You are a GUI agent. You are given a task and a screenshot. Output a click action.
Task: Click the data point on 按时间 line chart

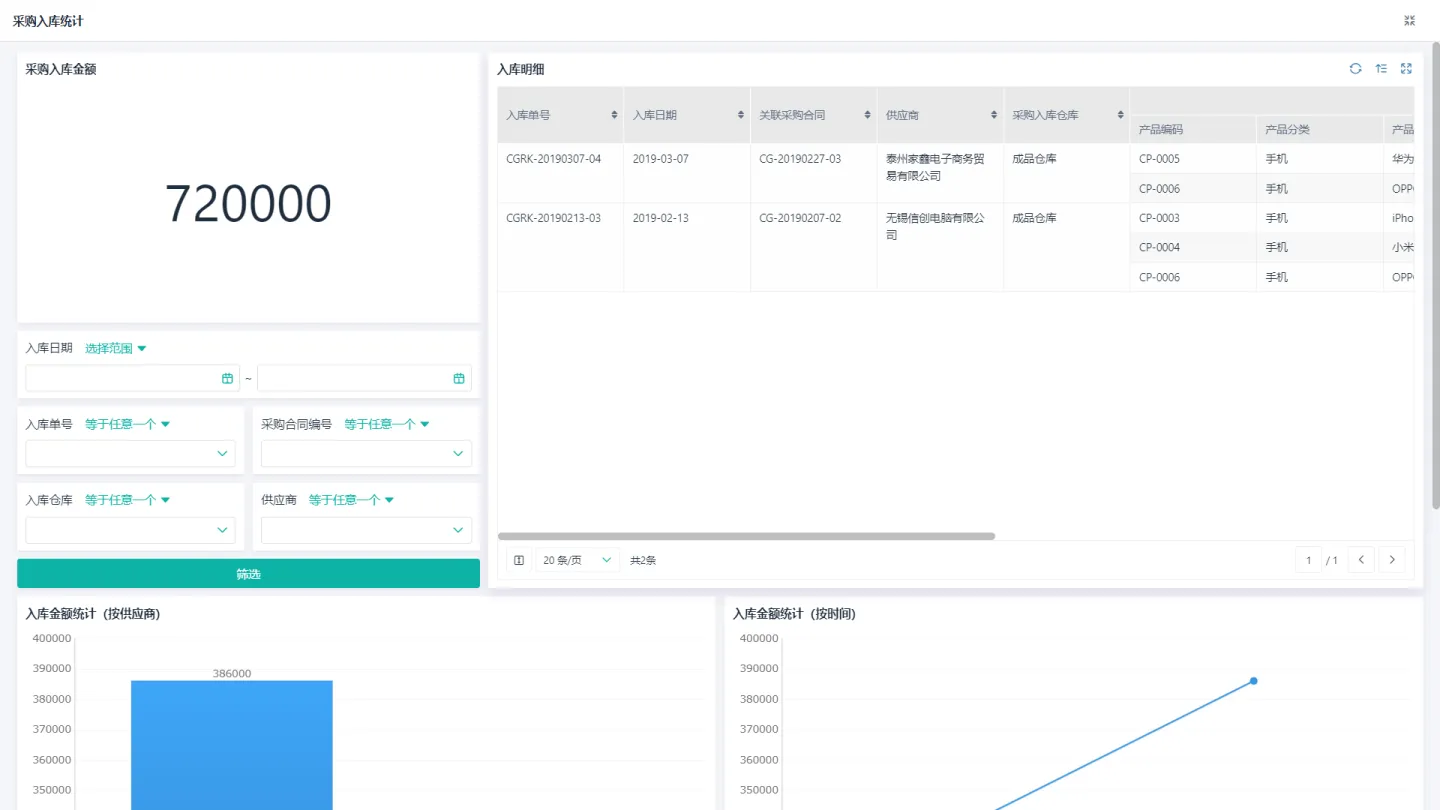pos(1253,681)
